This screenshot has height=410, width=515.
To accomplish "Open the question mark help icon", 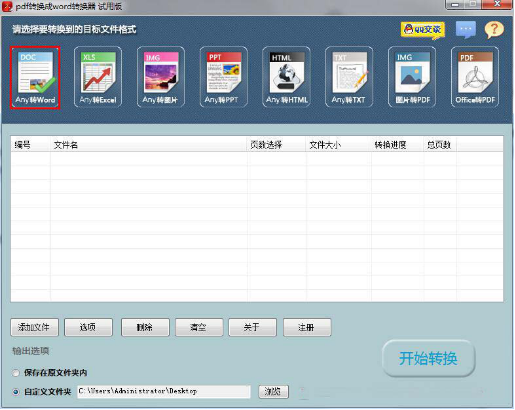I will coord(494,30).
